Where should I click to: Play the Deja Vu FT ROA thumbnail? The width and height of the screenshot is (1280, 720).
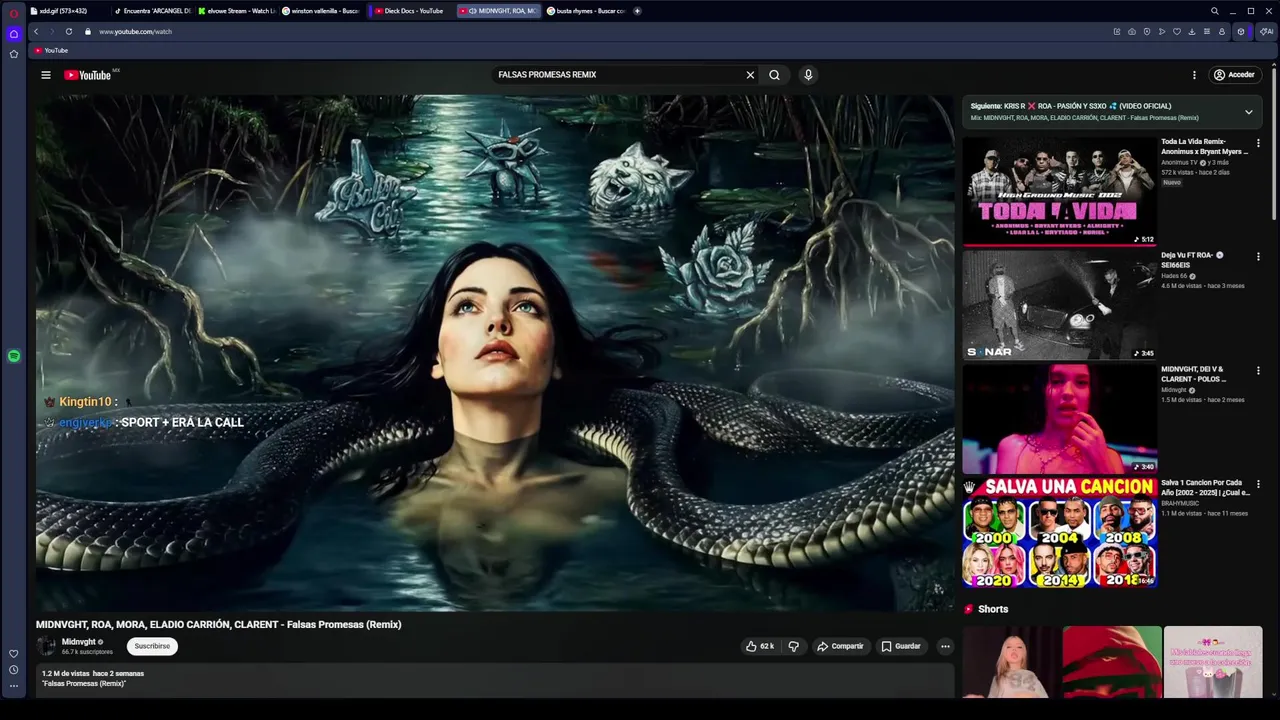pos(1059,305)
